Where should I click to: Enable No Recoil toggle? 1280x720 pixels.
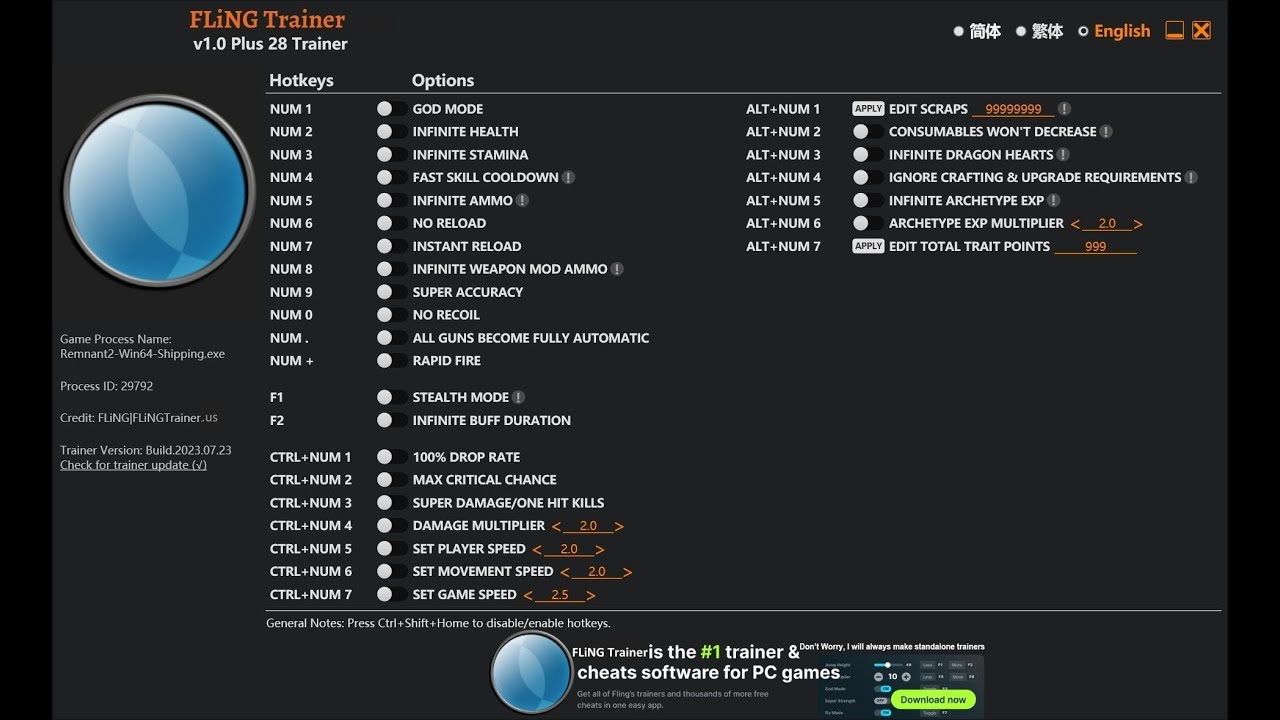click(392, 315)
